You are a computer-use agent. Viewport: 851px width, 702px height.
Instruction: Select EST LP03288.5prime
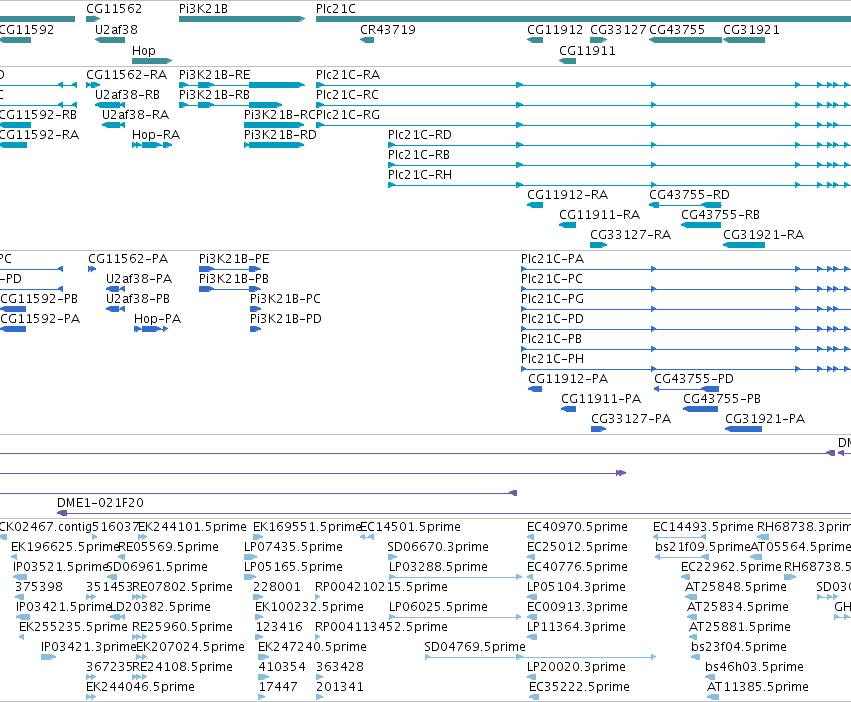click(438, 567)
